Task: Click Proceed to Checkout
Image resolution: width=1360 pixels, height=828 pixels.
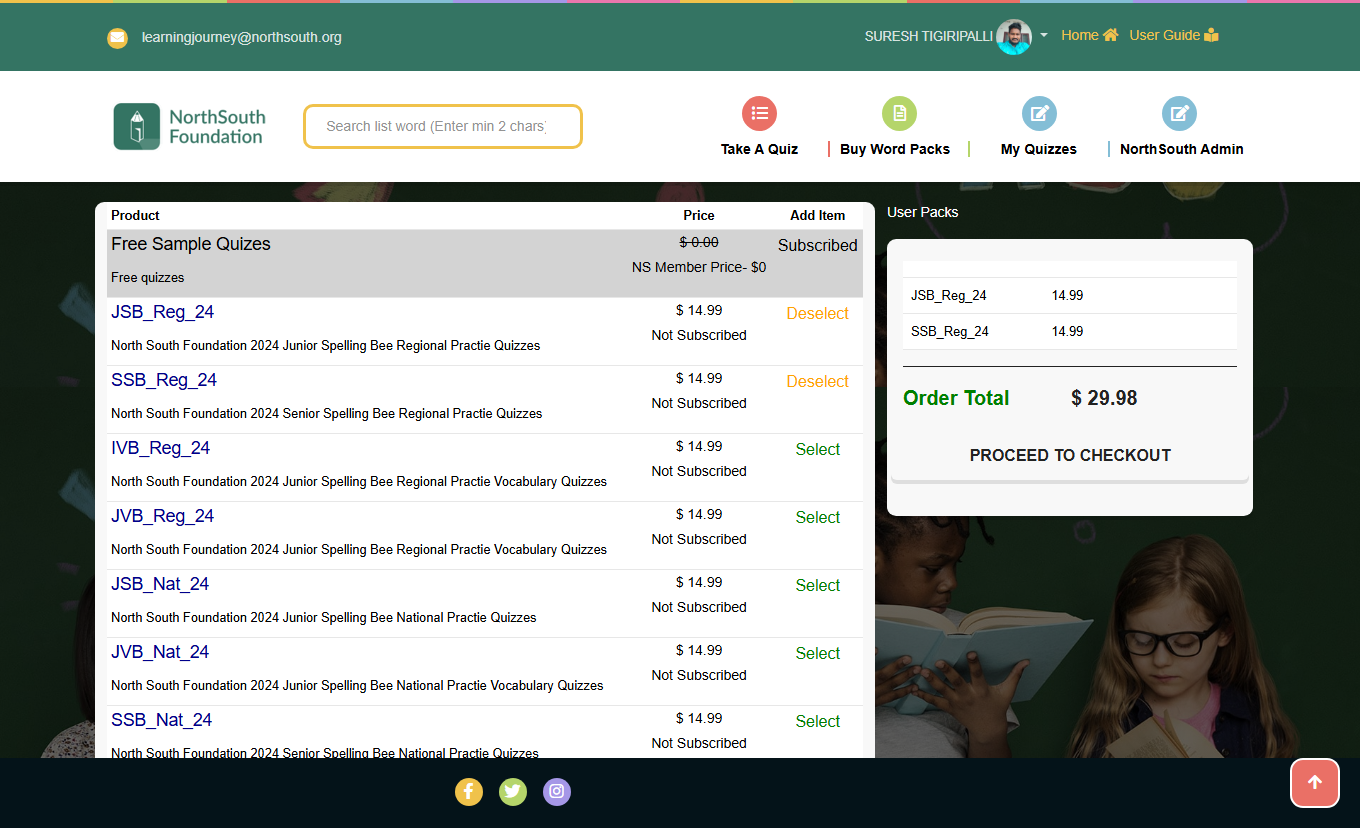Action: (1070, 455)
